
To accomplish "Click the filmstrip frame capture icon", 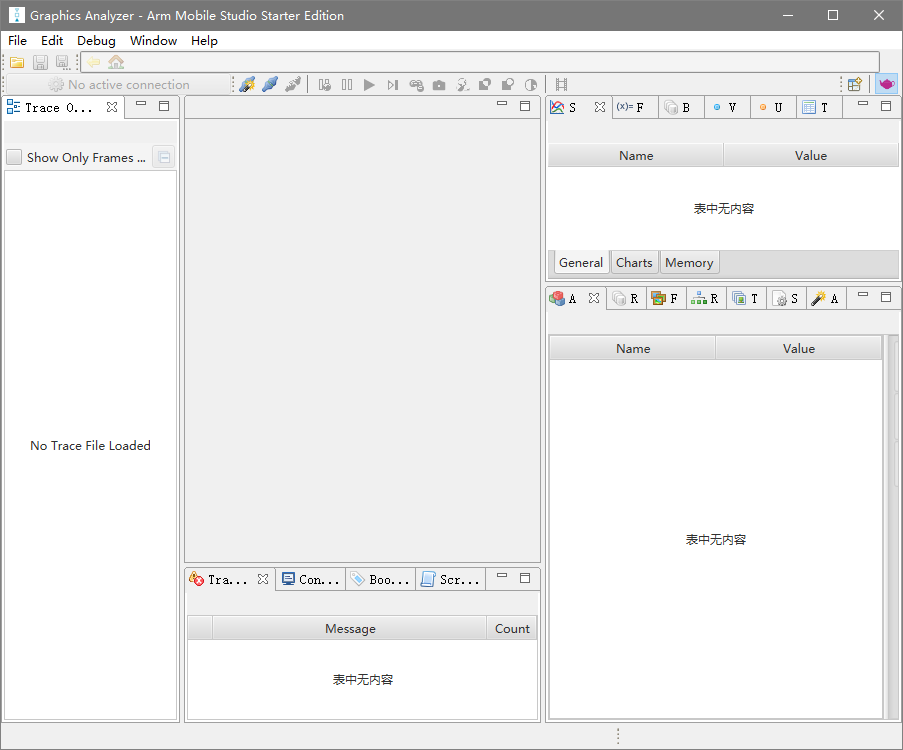I will (561, 85).
